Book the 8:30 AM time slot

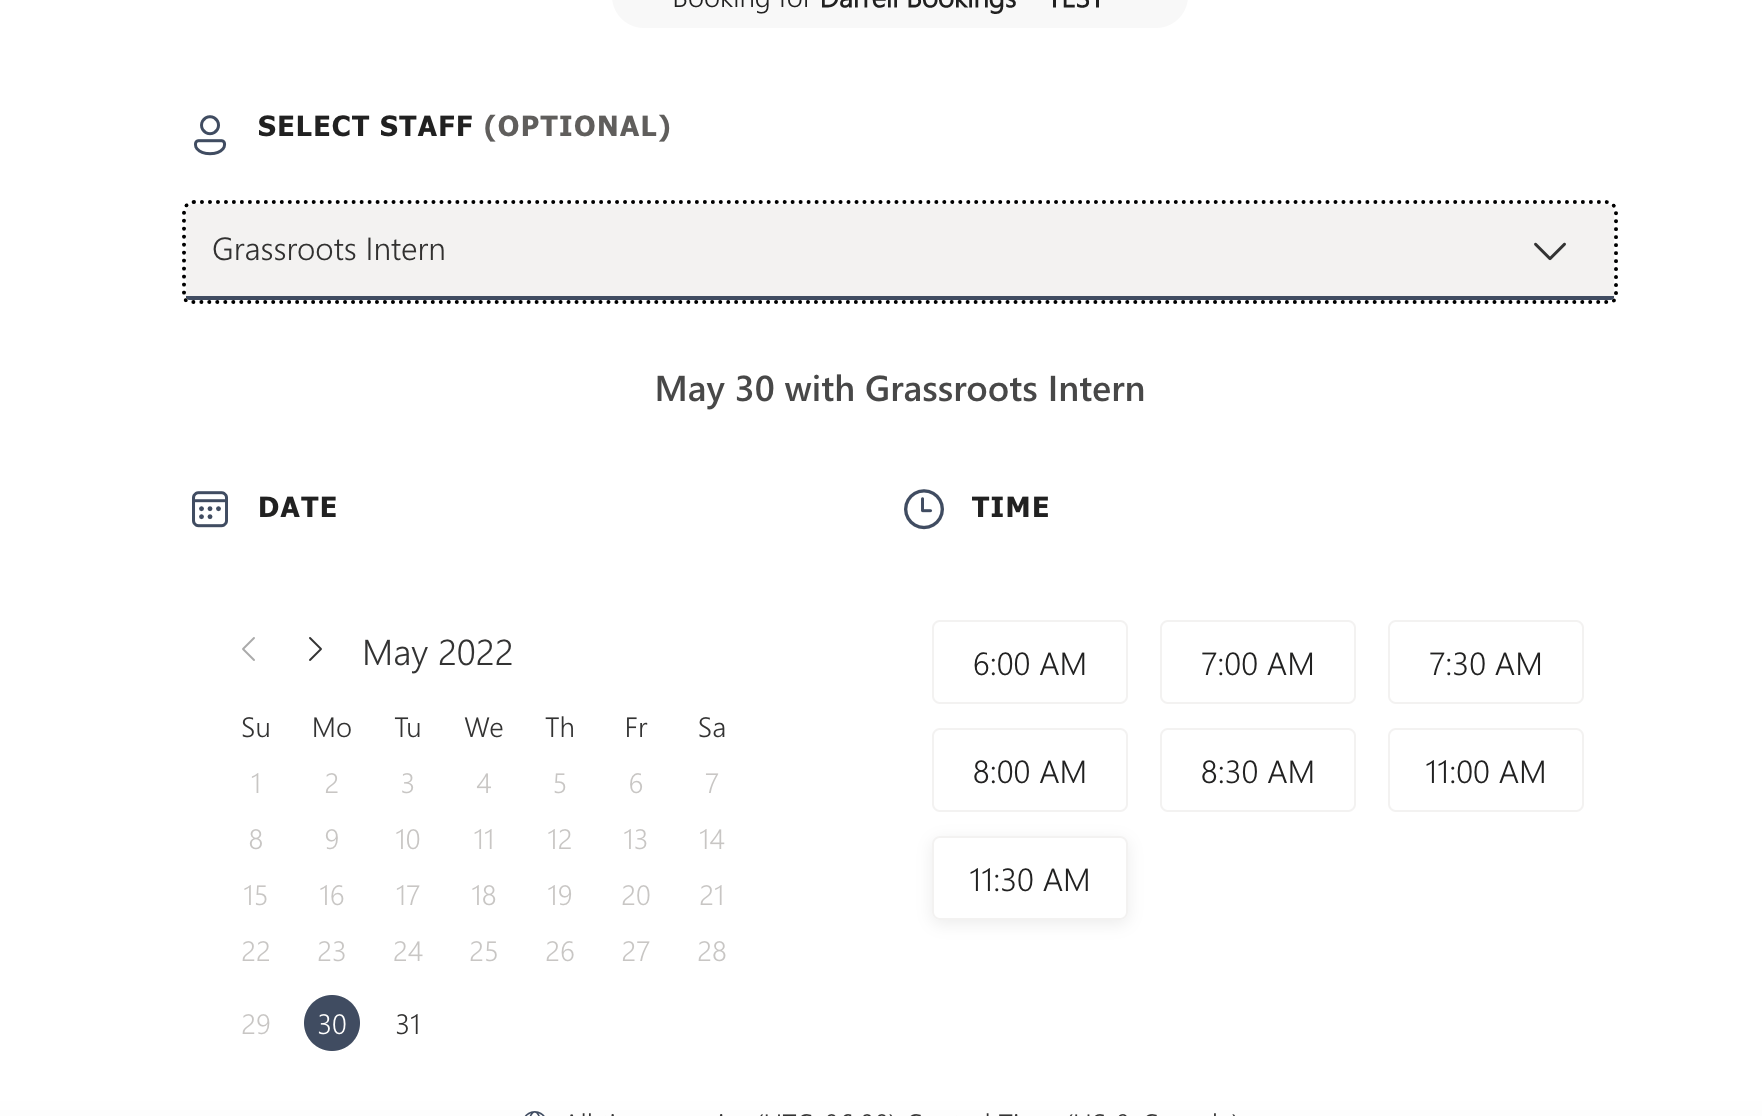pos(1257,771)
